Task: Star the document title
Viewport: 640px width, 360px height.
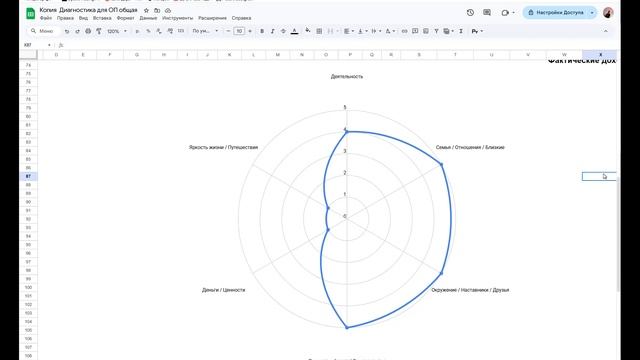Action: click(146, 10)
